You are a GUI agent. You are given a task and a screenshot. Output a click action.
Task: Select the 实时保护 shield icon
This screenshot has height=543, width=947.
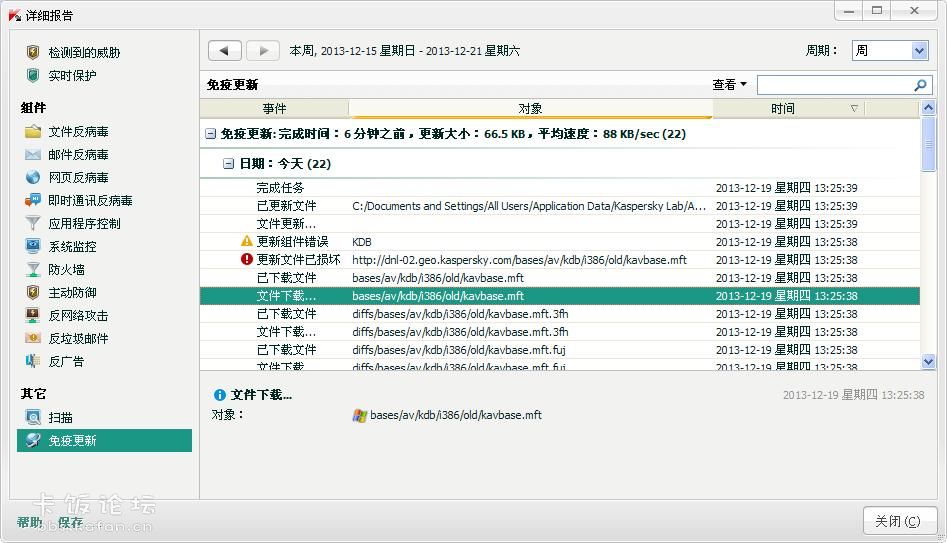[33, 76]
